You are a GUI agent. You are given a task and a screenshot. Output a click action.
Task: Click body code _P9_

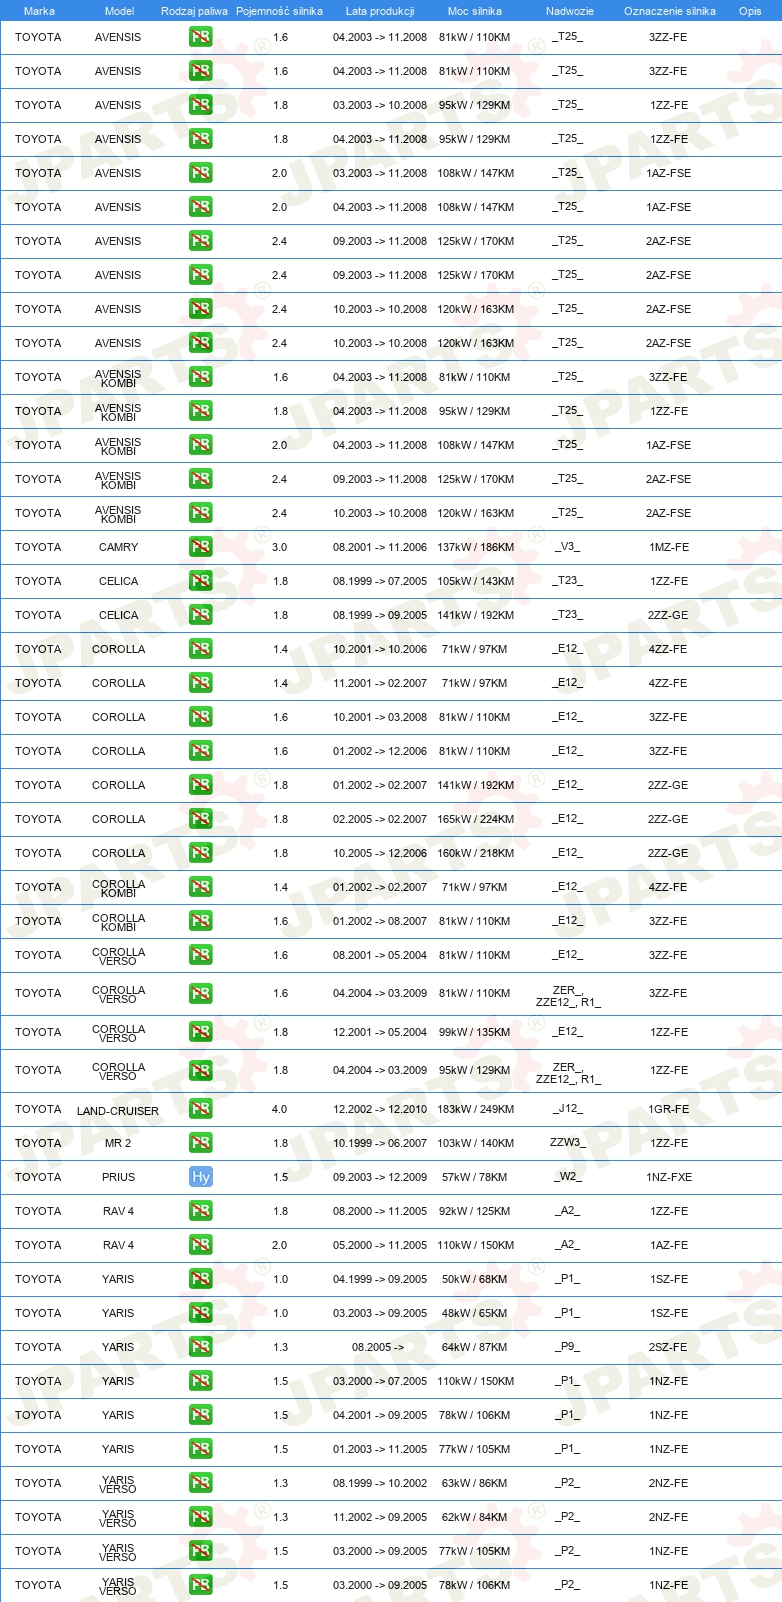pyautogui.click(x=567, y=1346)
